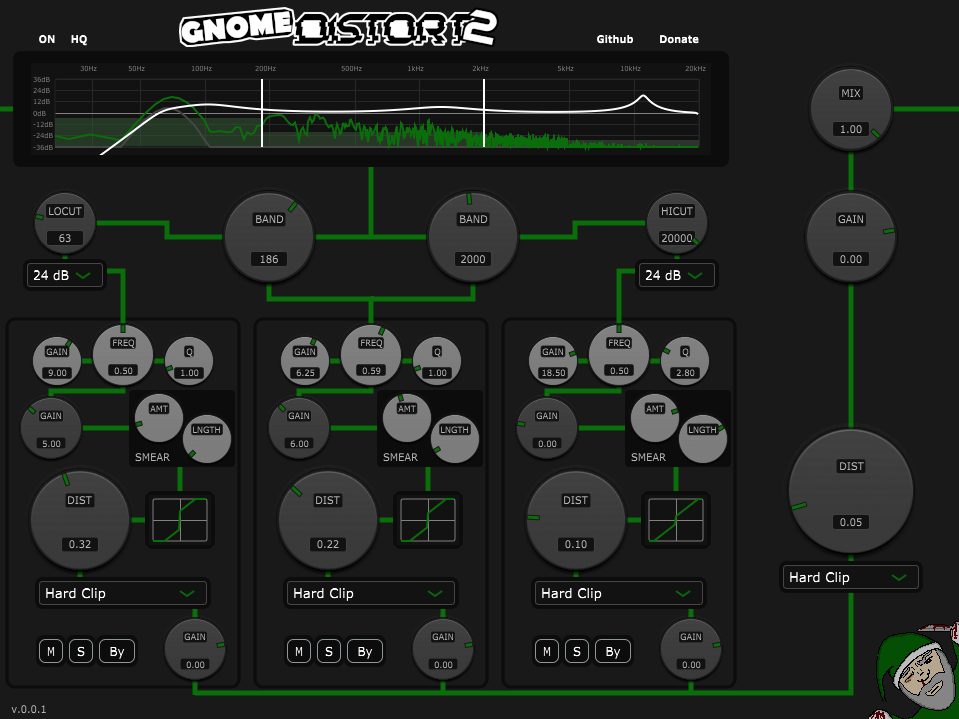Click the low band Q knob reading 1.00

click(x=189, y=361)
